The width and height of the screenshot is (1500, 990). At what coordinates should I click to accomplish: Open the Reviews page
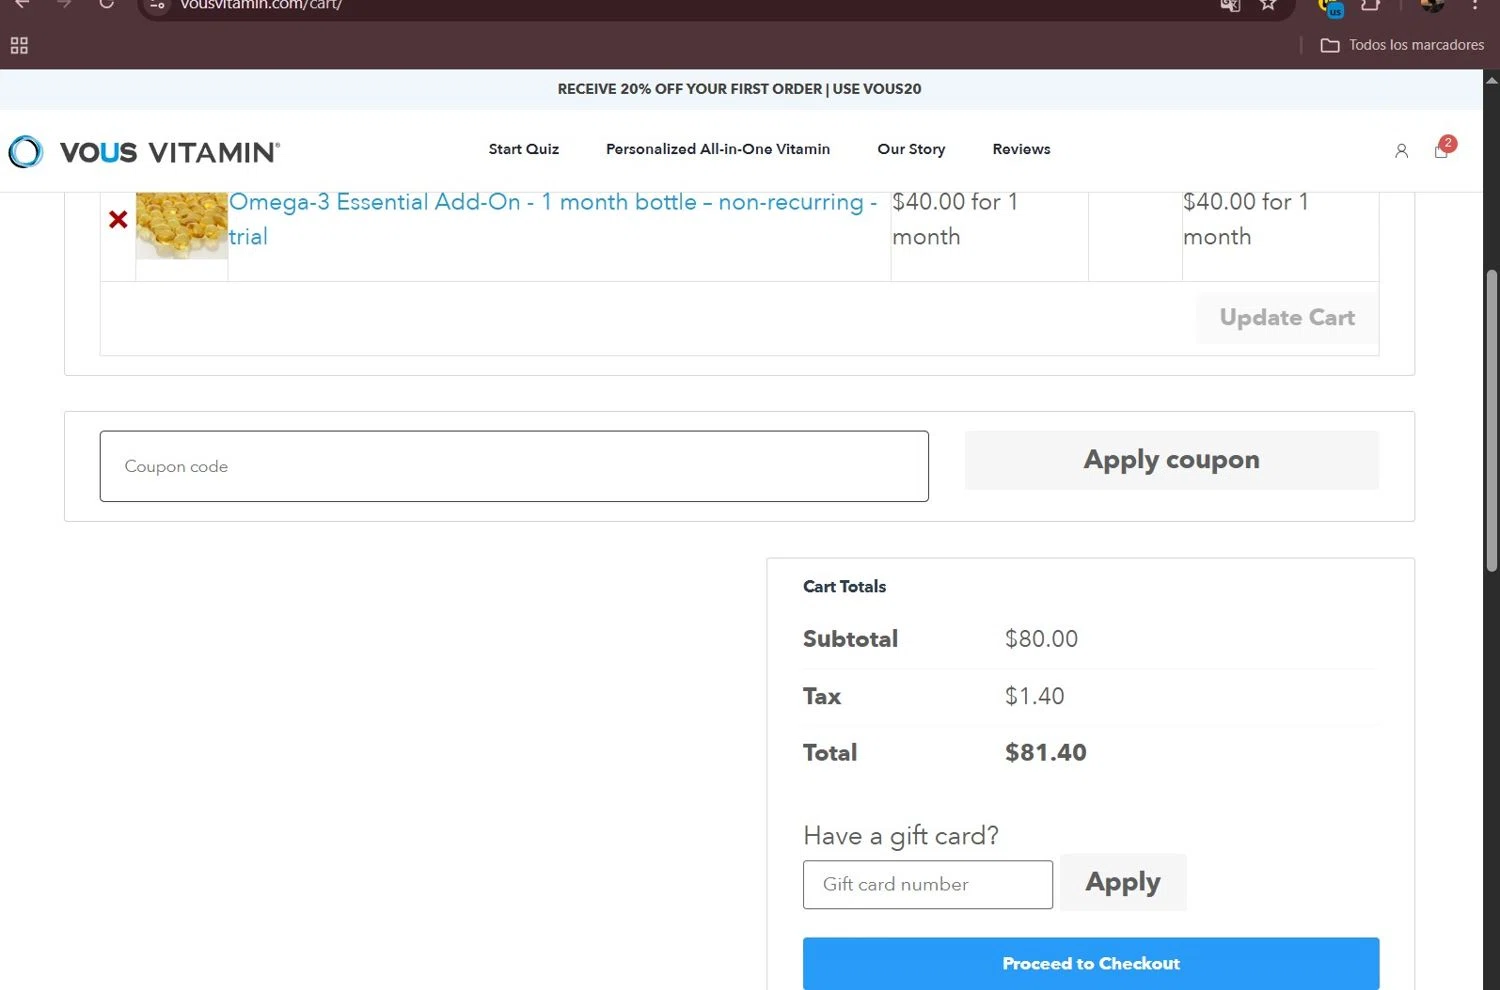pos(1021,149)
